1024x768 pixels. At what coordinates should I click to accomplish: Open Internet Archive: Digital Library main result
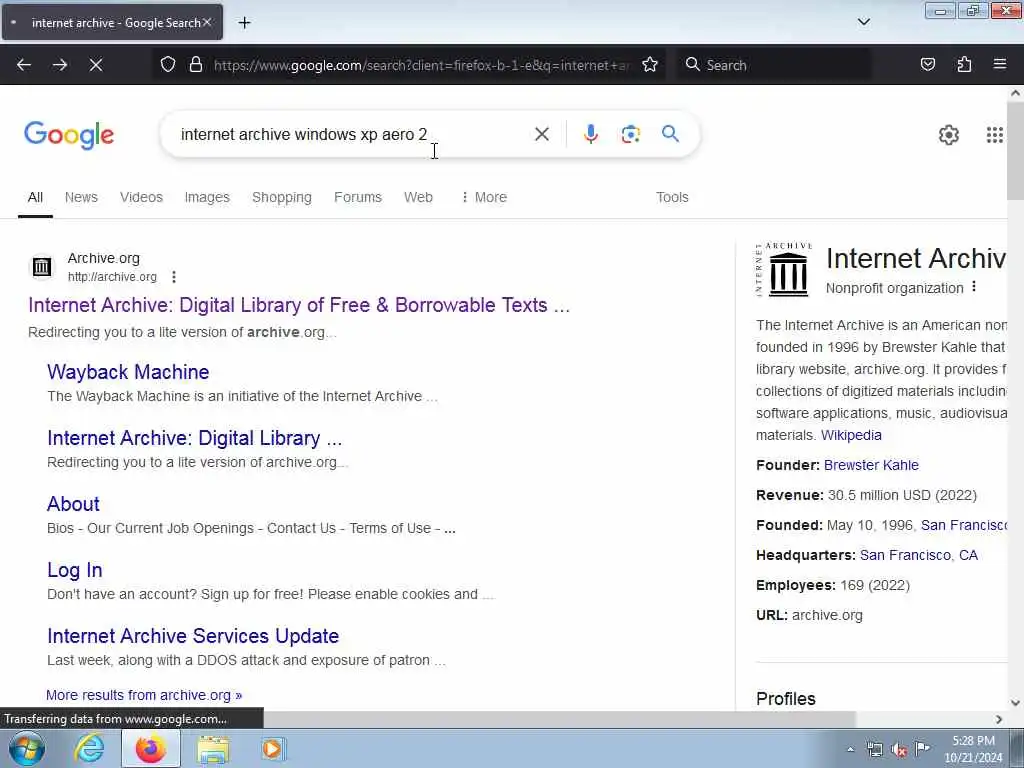coord(299,305)
